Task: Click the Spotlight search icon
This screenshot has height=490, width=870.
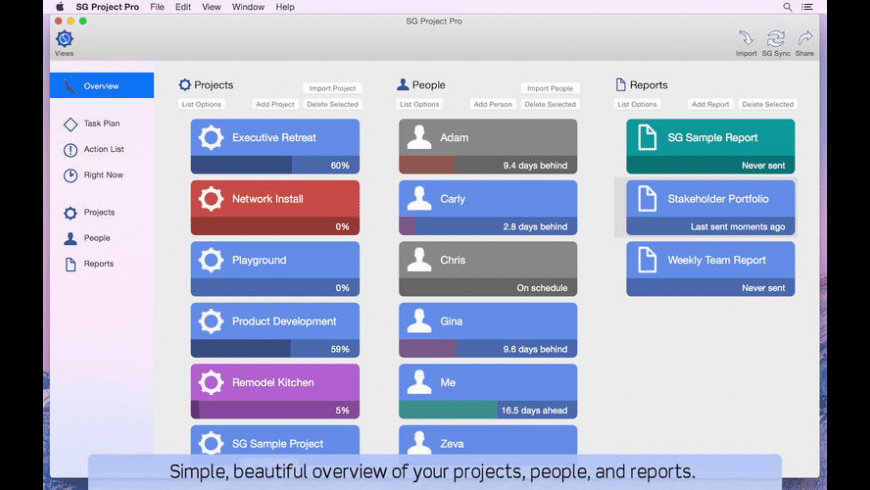Action: click(787, 7)
